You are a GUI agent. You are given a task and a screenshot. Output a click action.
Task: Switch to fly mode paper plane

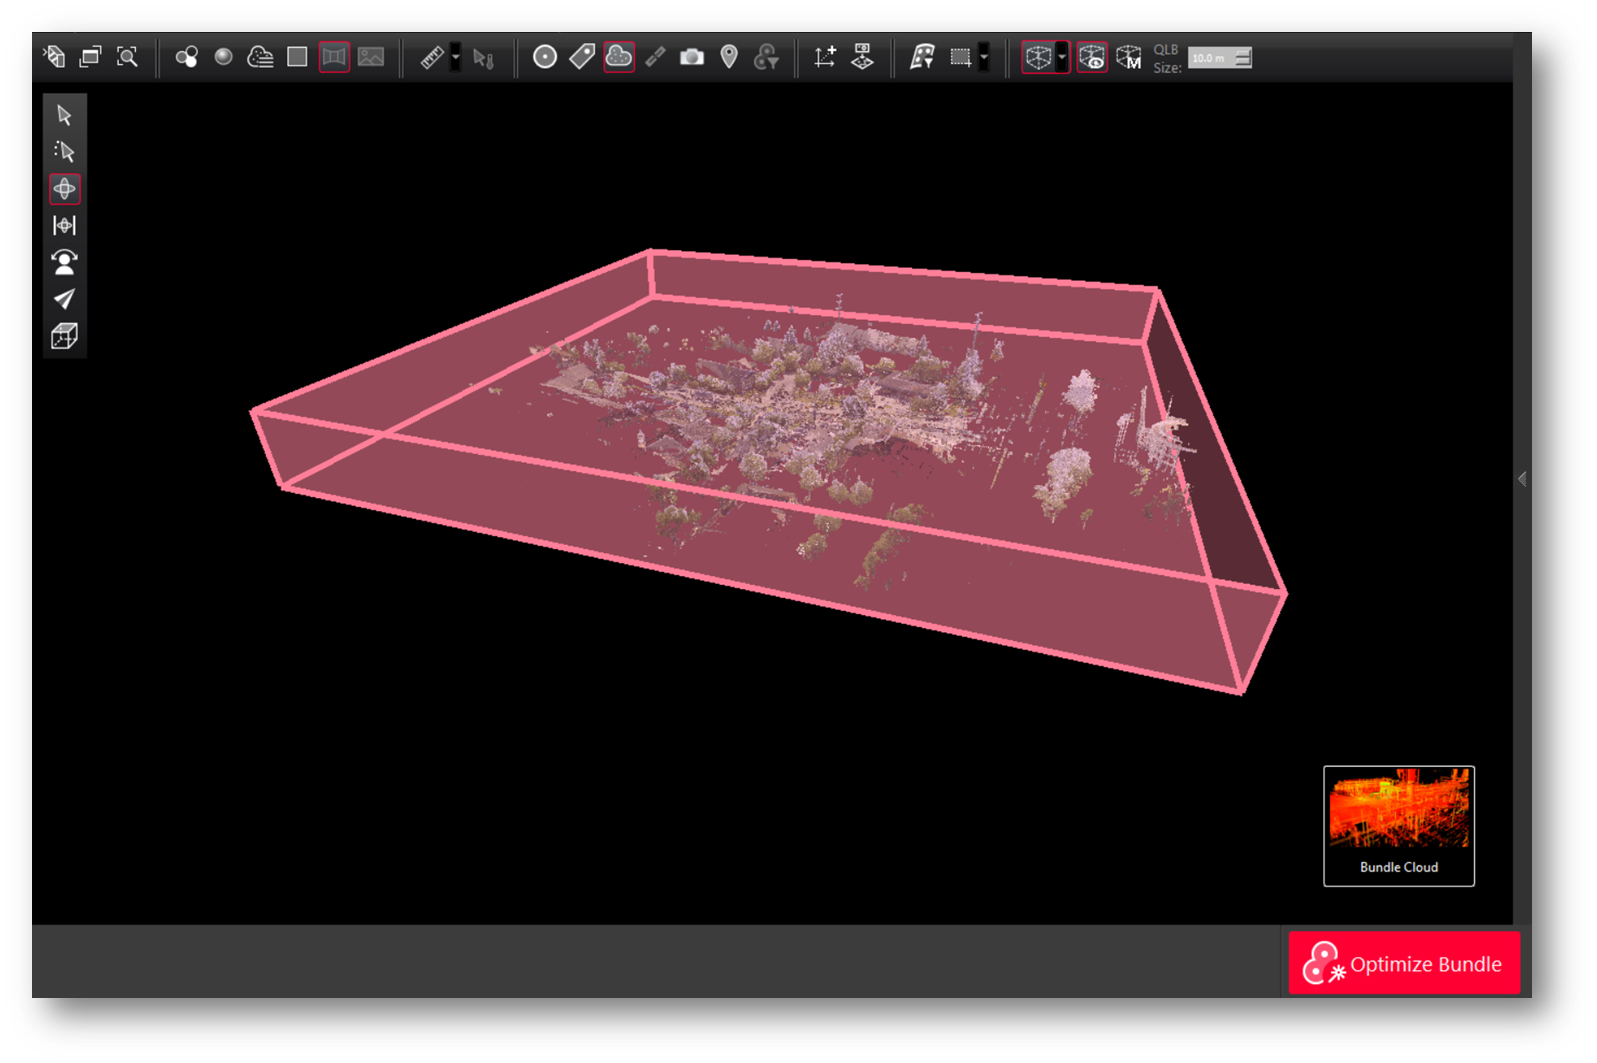[64, 299]
